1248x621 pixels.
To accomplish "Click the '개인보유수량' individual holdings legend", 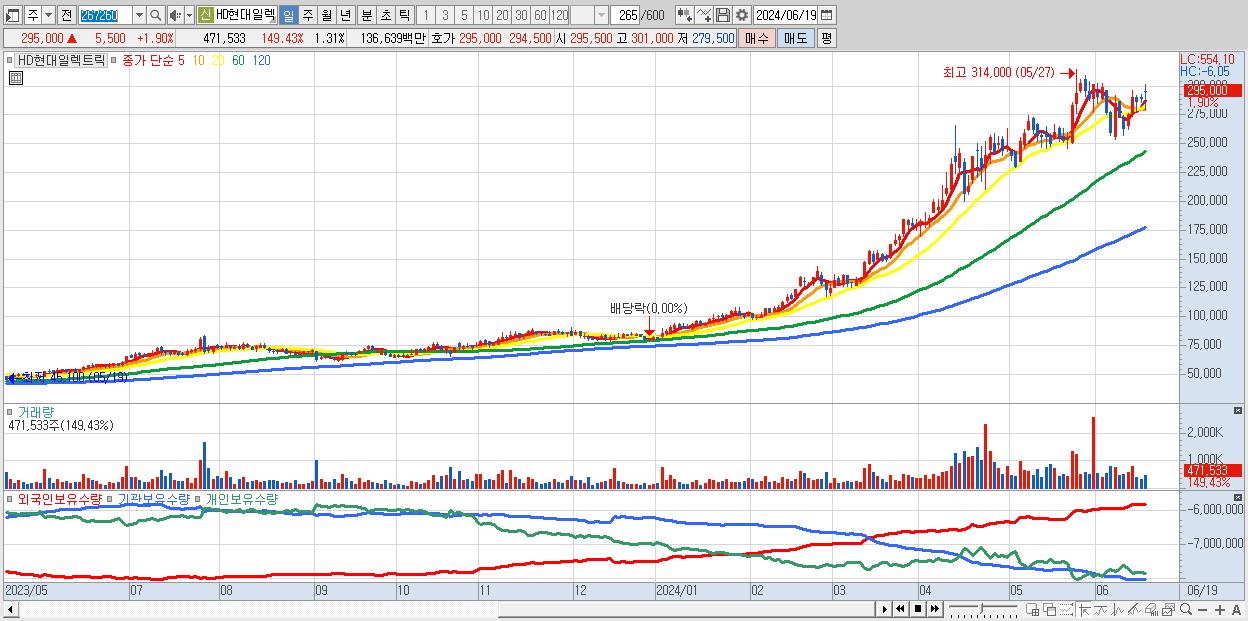I will [x=241, y=498].
